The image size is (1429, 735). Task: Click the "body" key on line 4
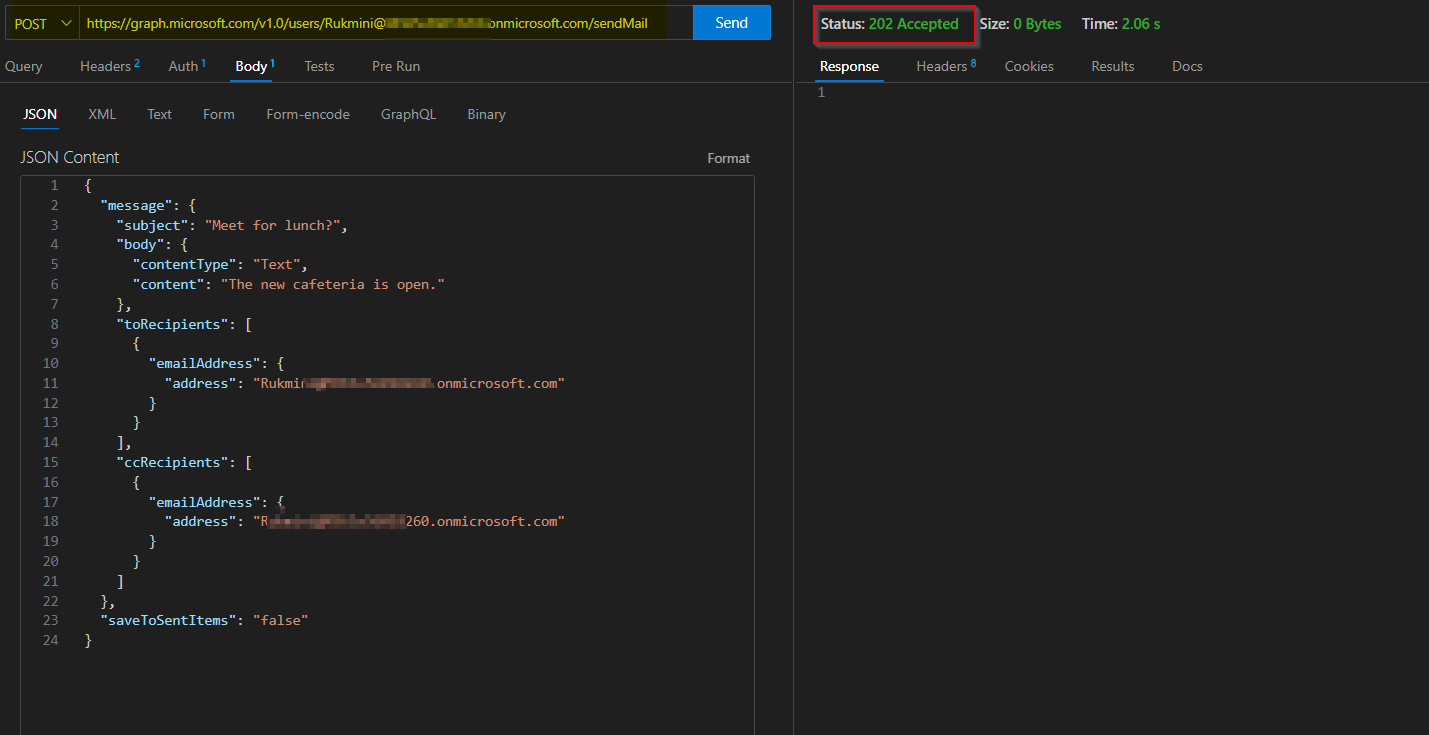(x=140, y=244)
